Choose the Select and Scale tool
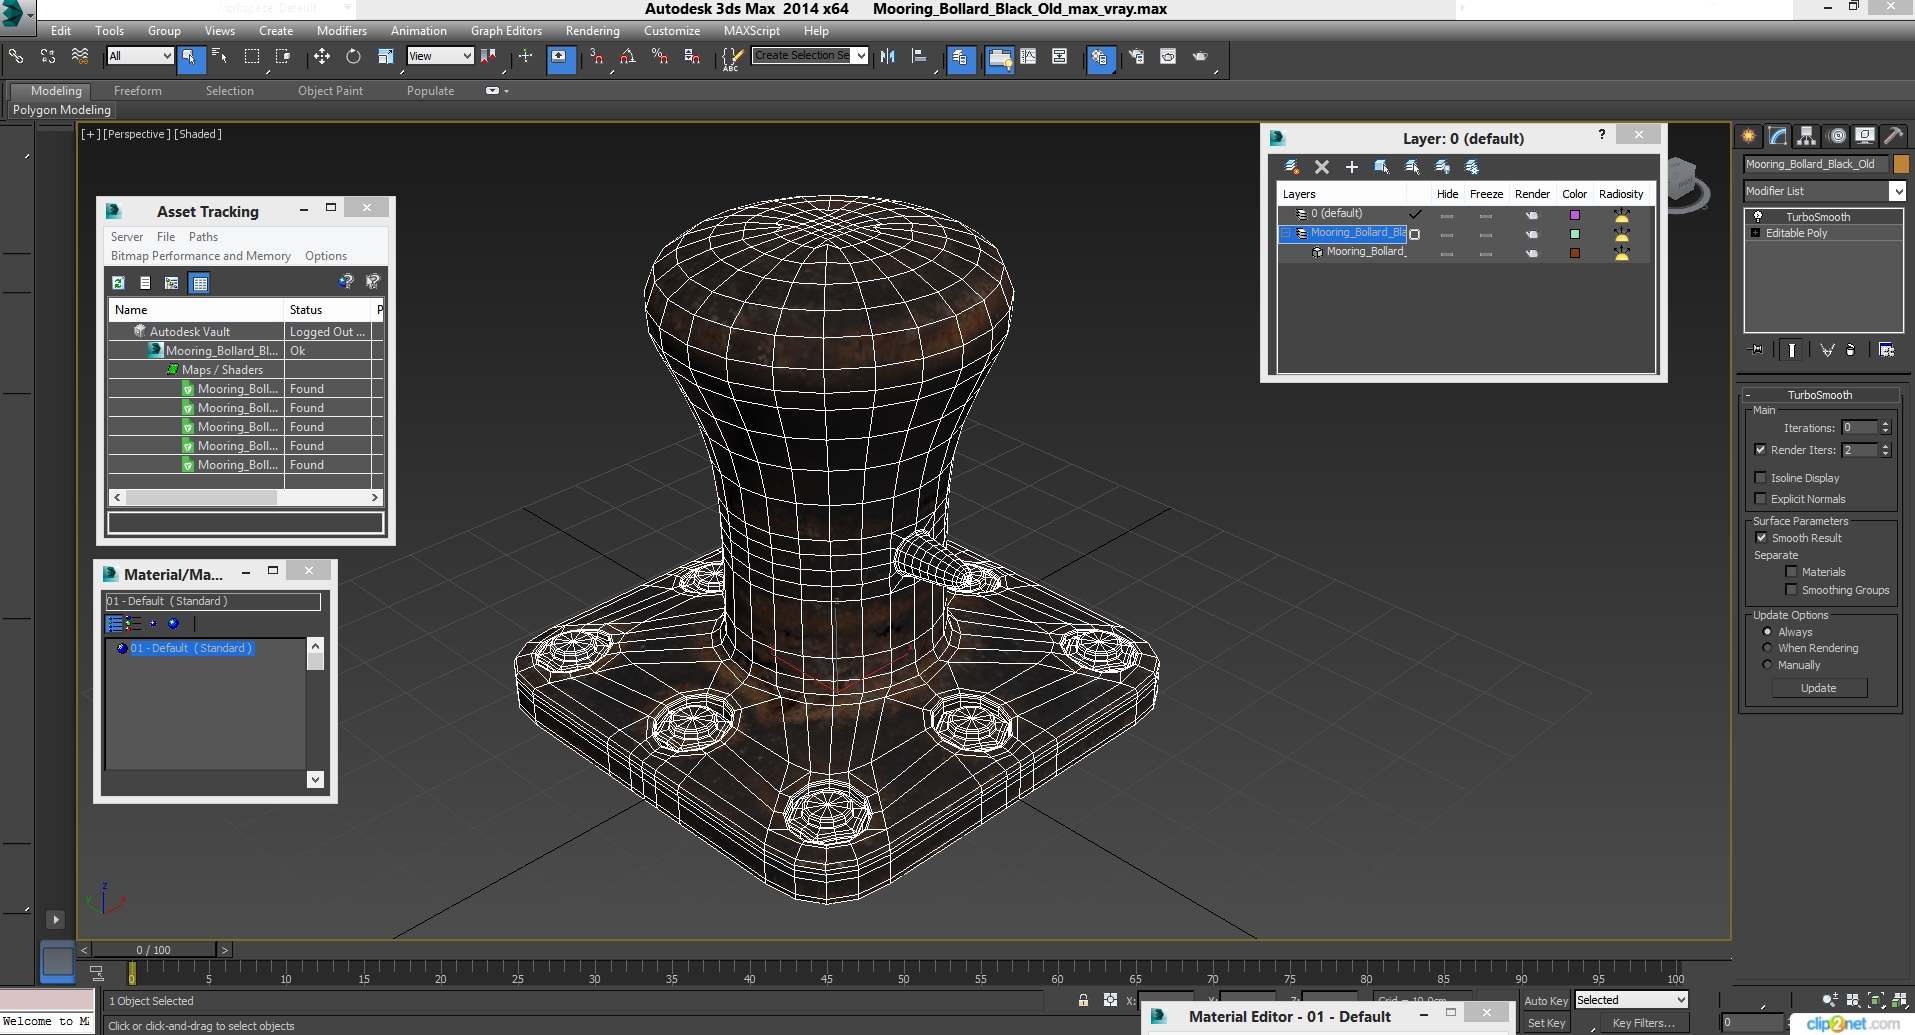This screenshot has height=1035, width=1915. pos(385,57)
